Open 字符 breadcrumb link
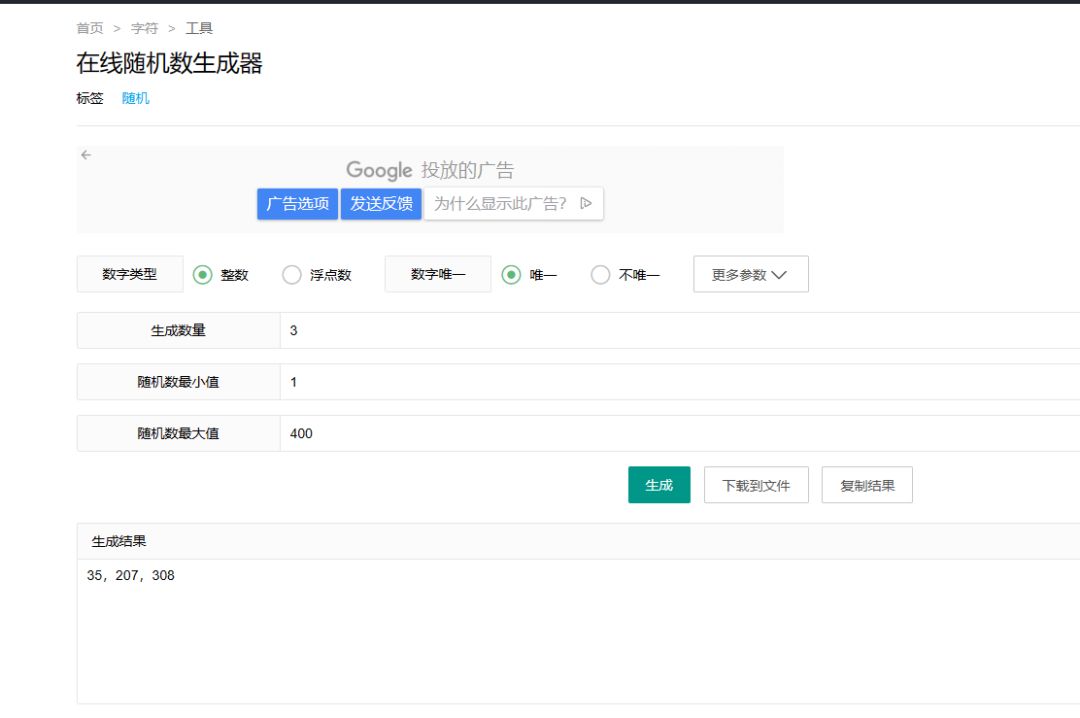This screenshot has height=718, width=1080. [x=145, y=28]
